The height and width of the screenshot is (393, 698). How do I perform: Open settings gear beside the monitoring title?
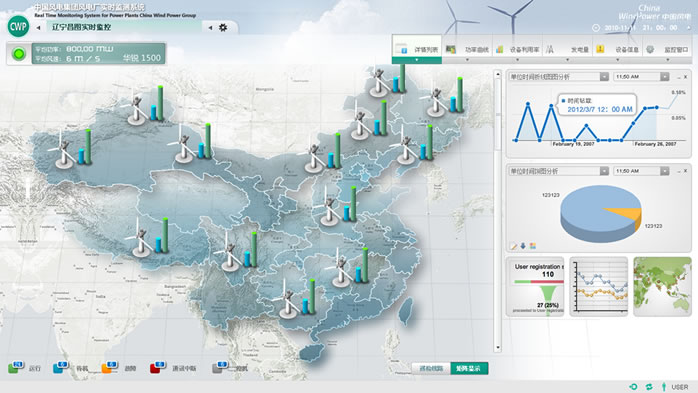[223, 28]
